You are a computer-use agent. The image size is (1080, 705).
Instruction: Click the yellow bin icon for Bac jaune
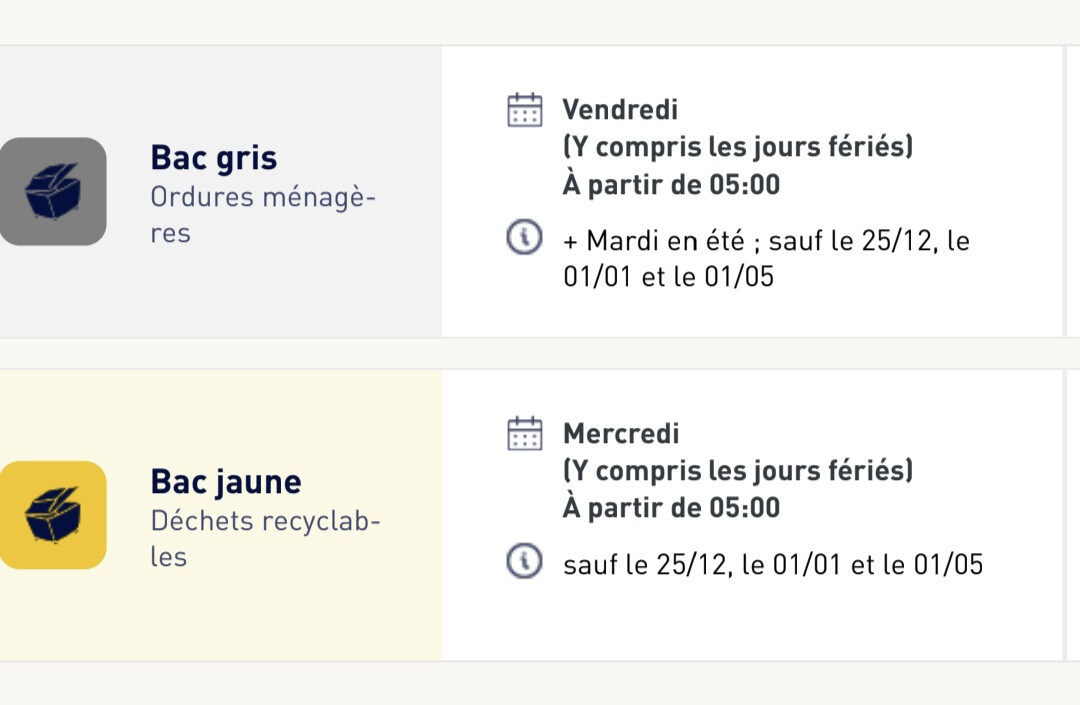click(53, 515)
